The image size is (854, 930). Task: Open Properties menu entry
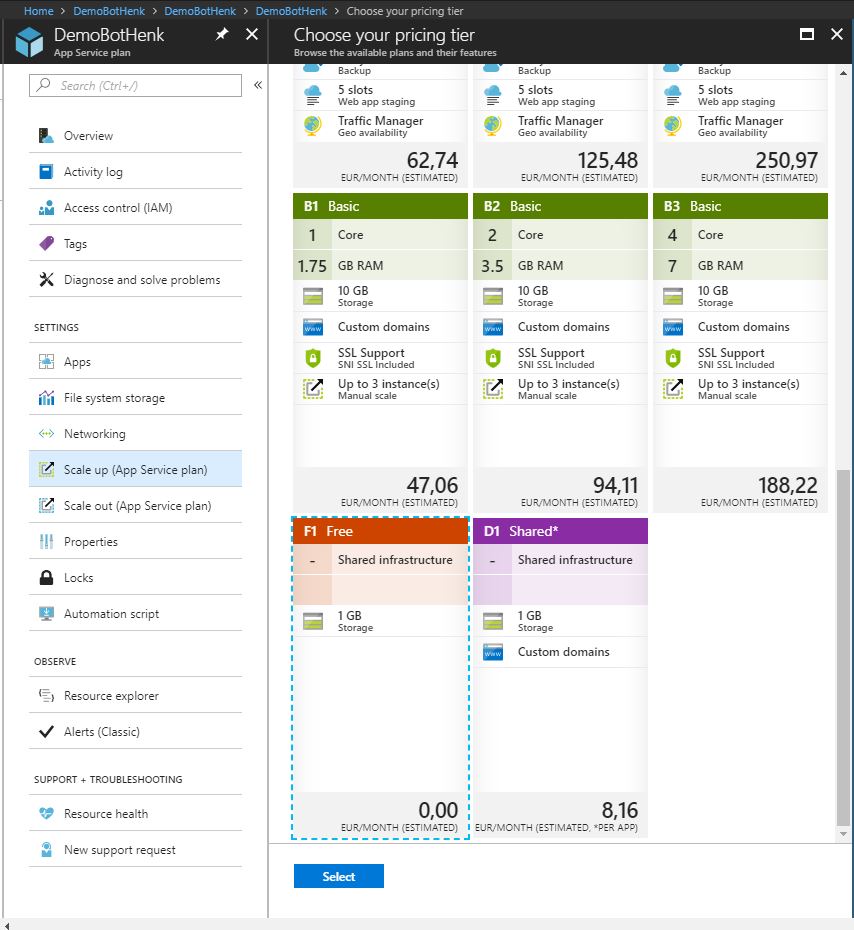click(x=135, y=542)
